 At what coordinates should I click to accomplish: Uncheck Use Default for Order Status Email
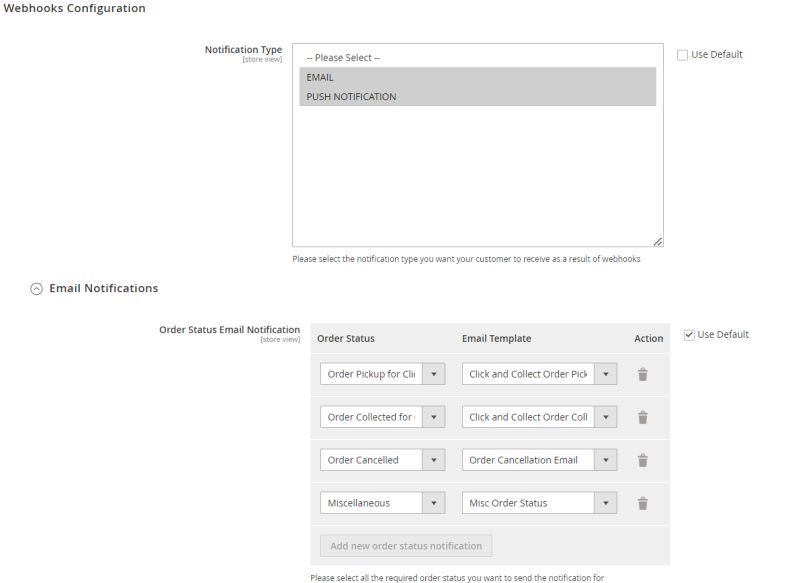click(x=689, y=335)
